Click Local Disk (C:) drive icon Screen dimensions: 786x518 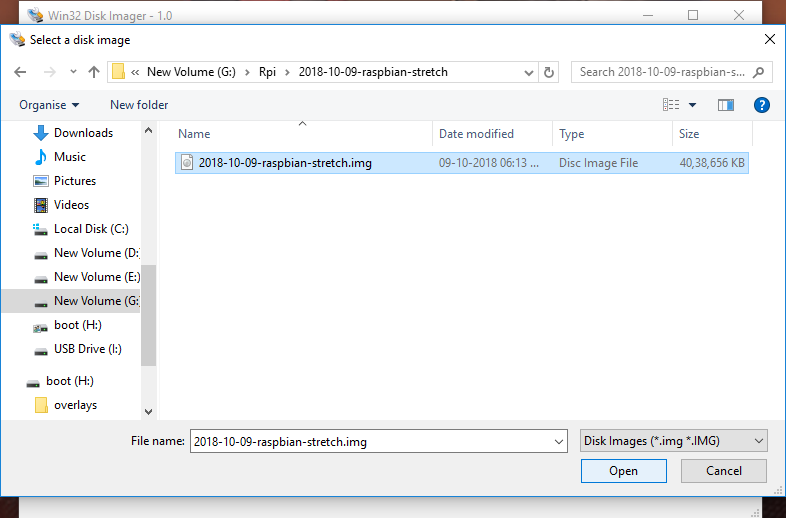click(40, 230)
